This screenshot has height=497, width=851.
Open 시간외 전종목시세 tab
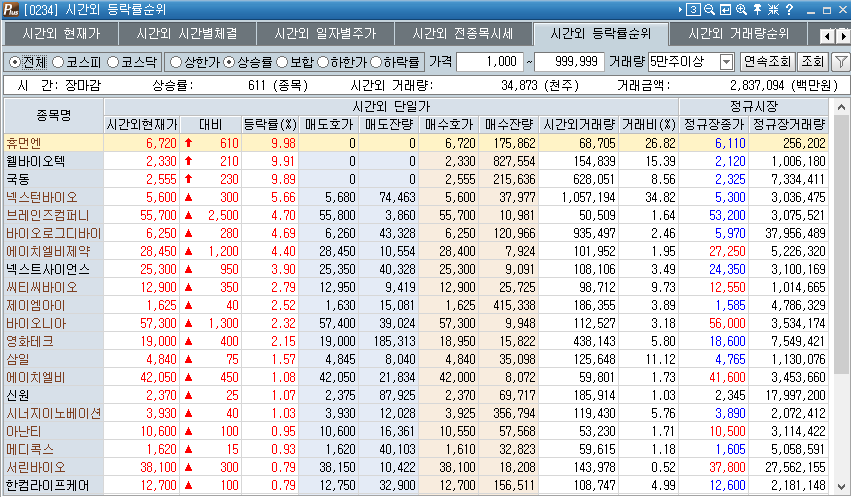pyautogui.click(x=463, y=34)
